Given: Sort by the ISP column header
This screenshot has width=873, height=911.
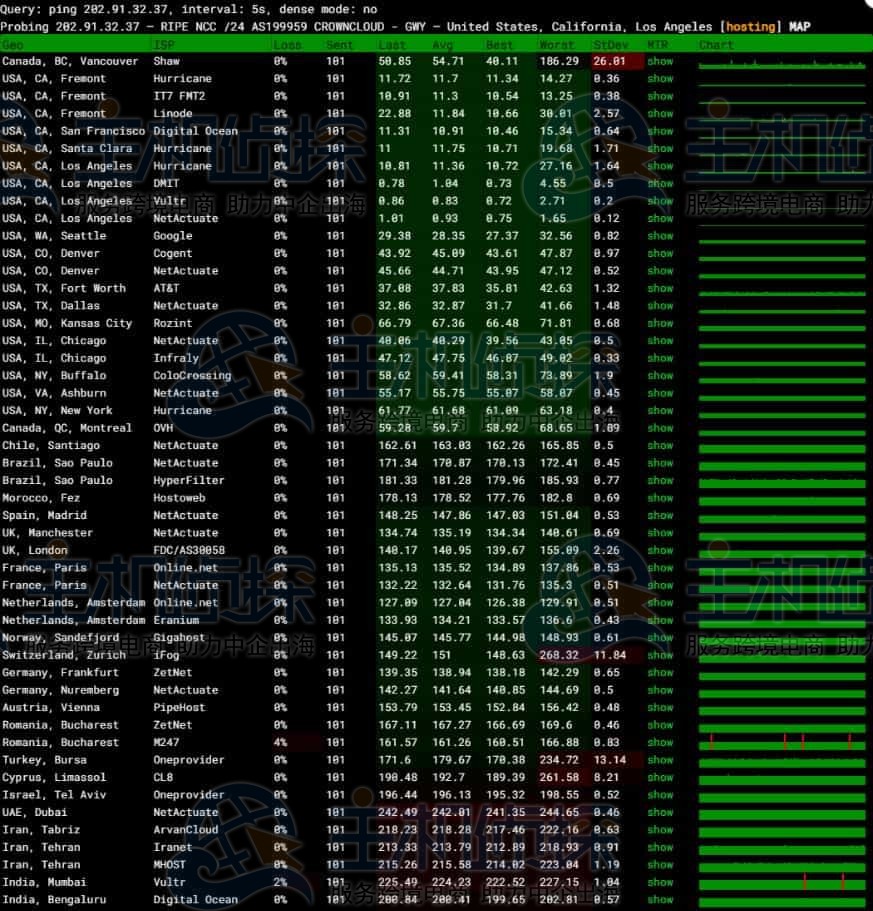Looking at the screenshot, I should point(164,45).
